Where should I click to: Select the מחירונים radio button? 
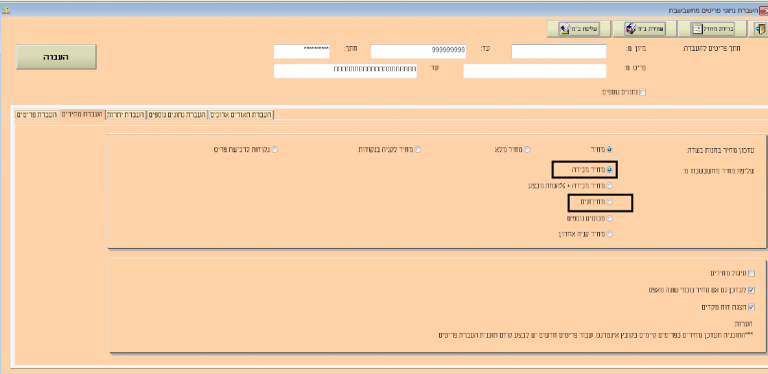pyautogui.click(x=609, y=202)
